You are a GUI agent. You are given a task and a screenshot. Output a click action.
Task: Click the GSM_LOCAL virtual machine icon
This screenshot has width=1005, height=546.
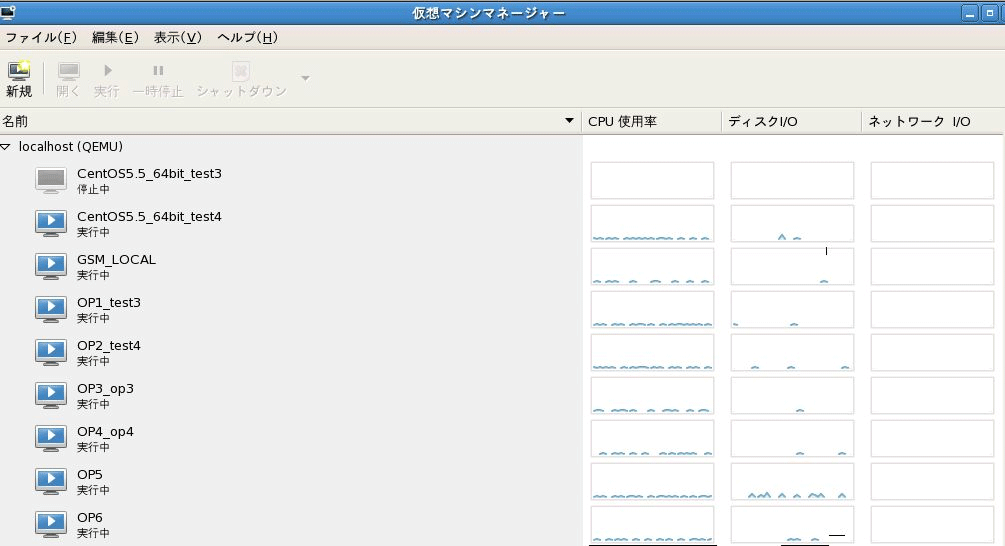point(51,266)
